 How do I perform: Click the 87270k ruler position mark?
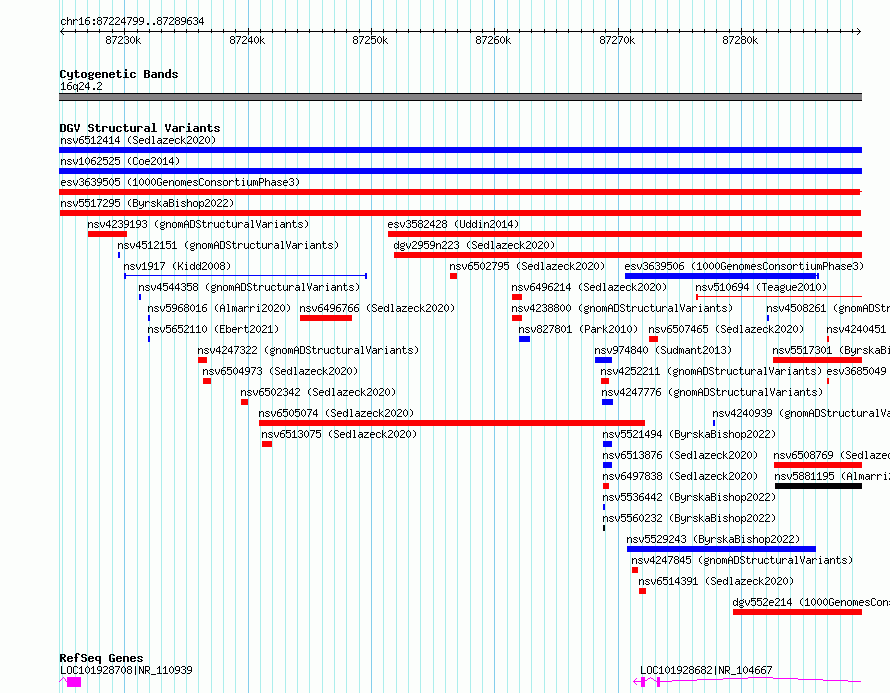[617, 40]
